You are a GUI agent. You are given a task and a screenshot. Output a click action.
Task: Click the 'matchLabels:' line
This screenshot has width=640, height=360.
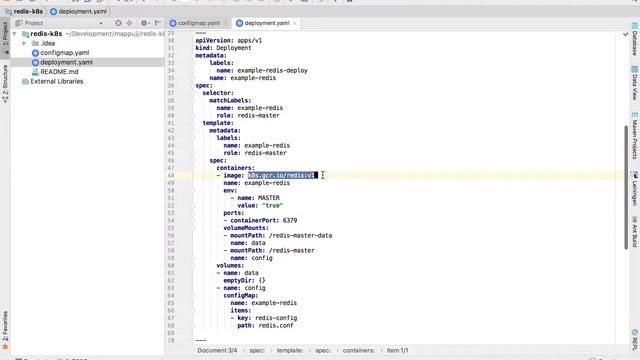230,100
